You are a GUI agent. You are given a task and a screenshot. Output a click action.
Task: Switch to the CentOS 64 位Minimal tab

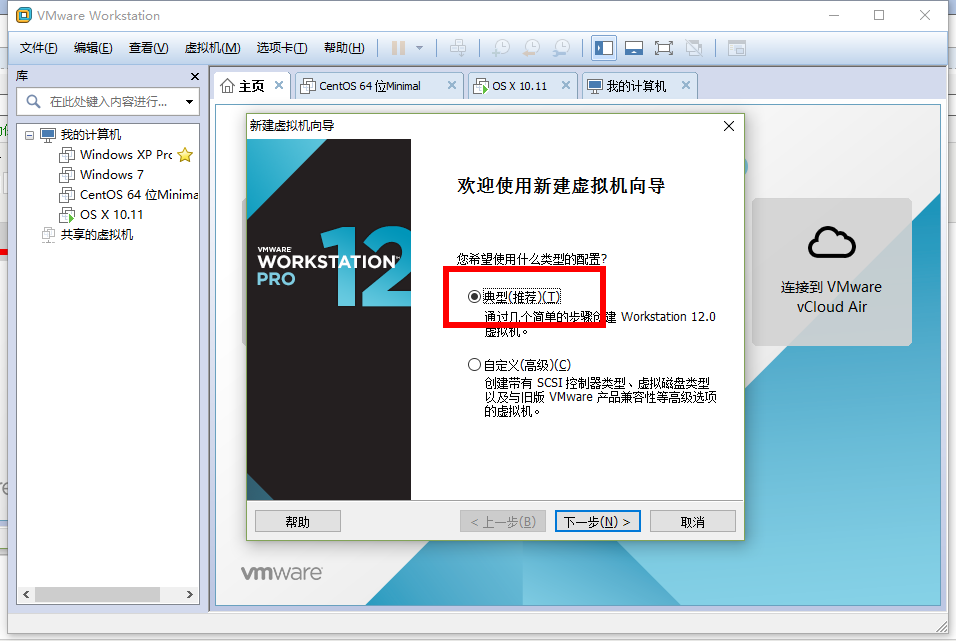(x=370, y=86)
